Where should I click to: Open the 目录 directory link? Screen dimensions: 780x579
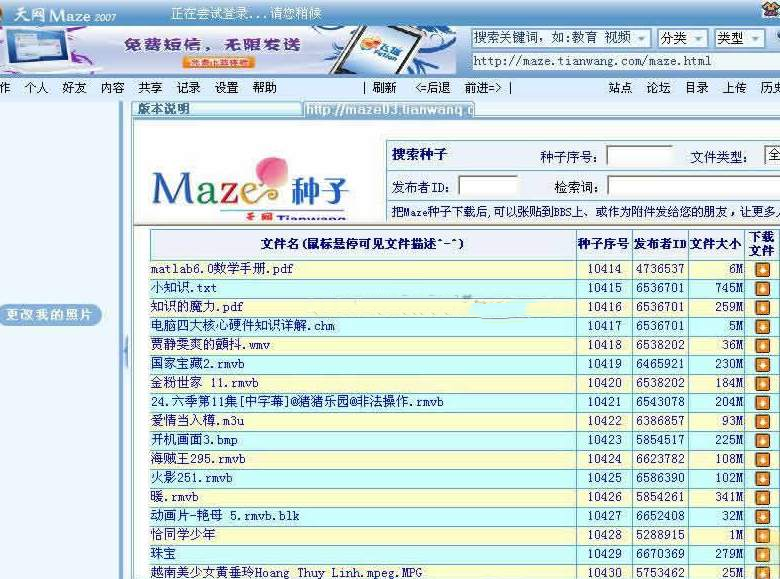click(x=697, y=88)
